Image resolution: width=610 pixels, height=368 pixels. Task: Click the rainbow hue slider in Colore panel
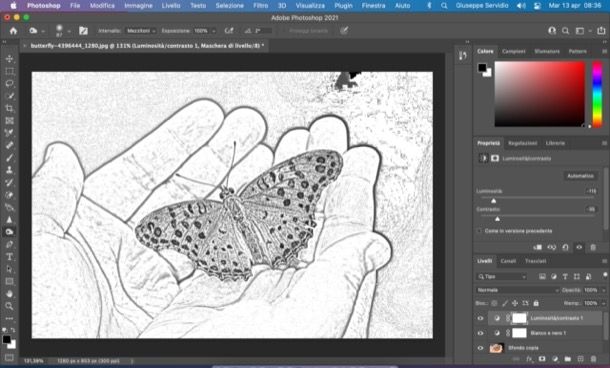597,95
